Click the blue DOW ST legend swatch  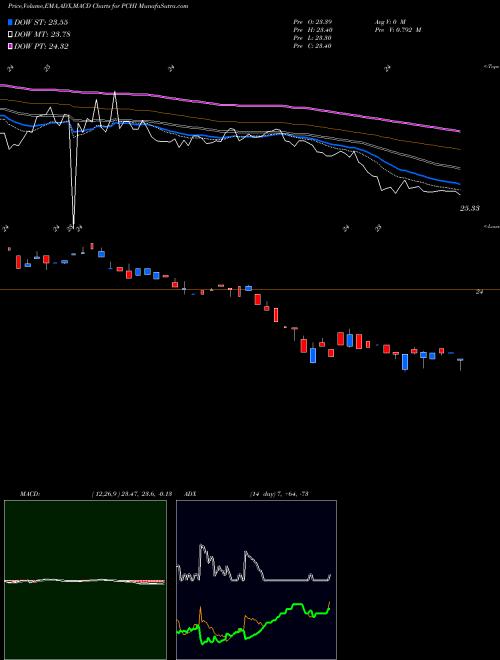click(x=10, y=22)
